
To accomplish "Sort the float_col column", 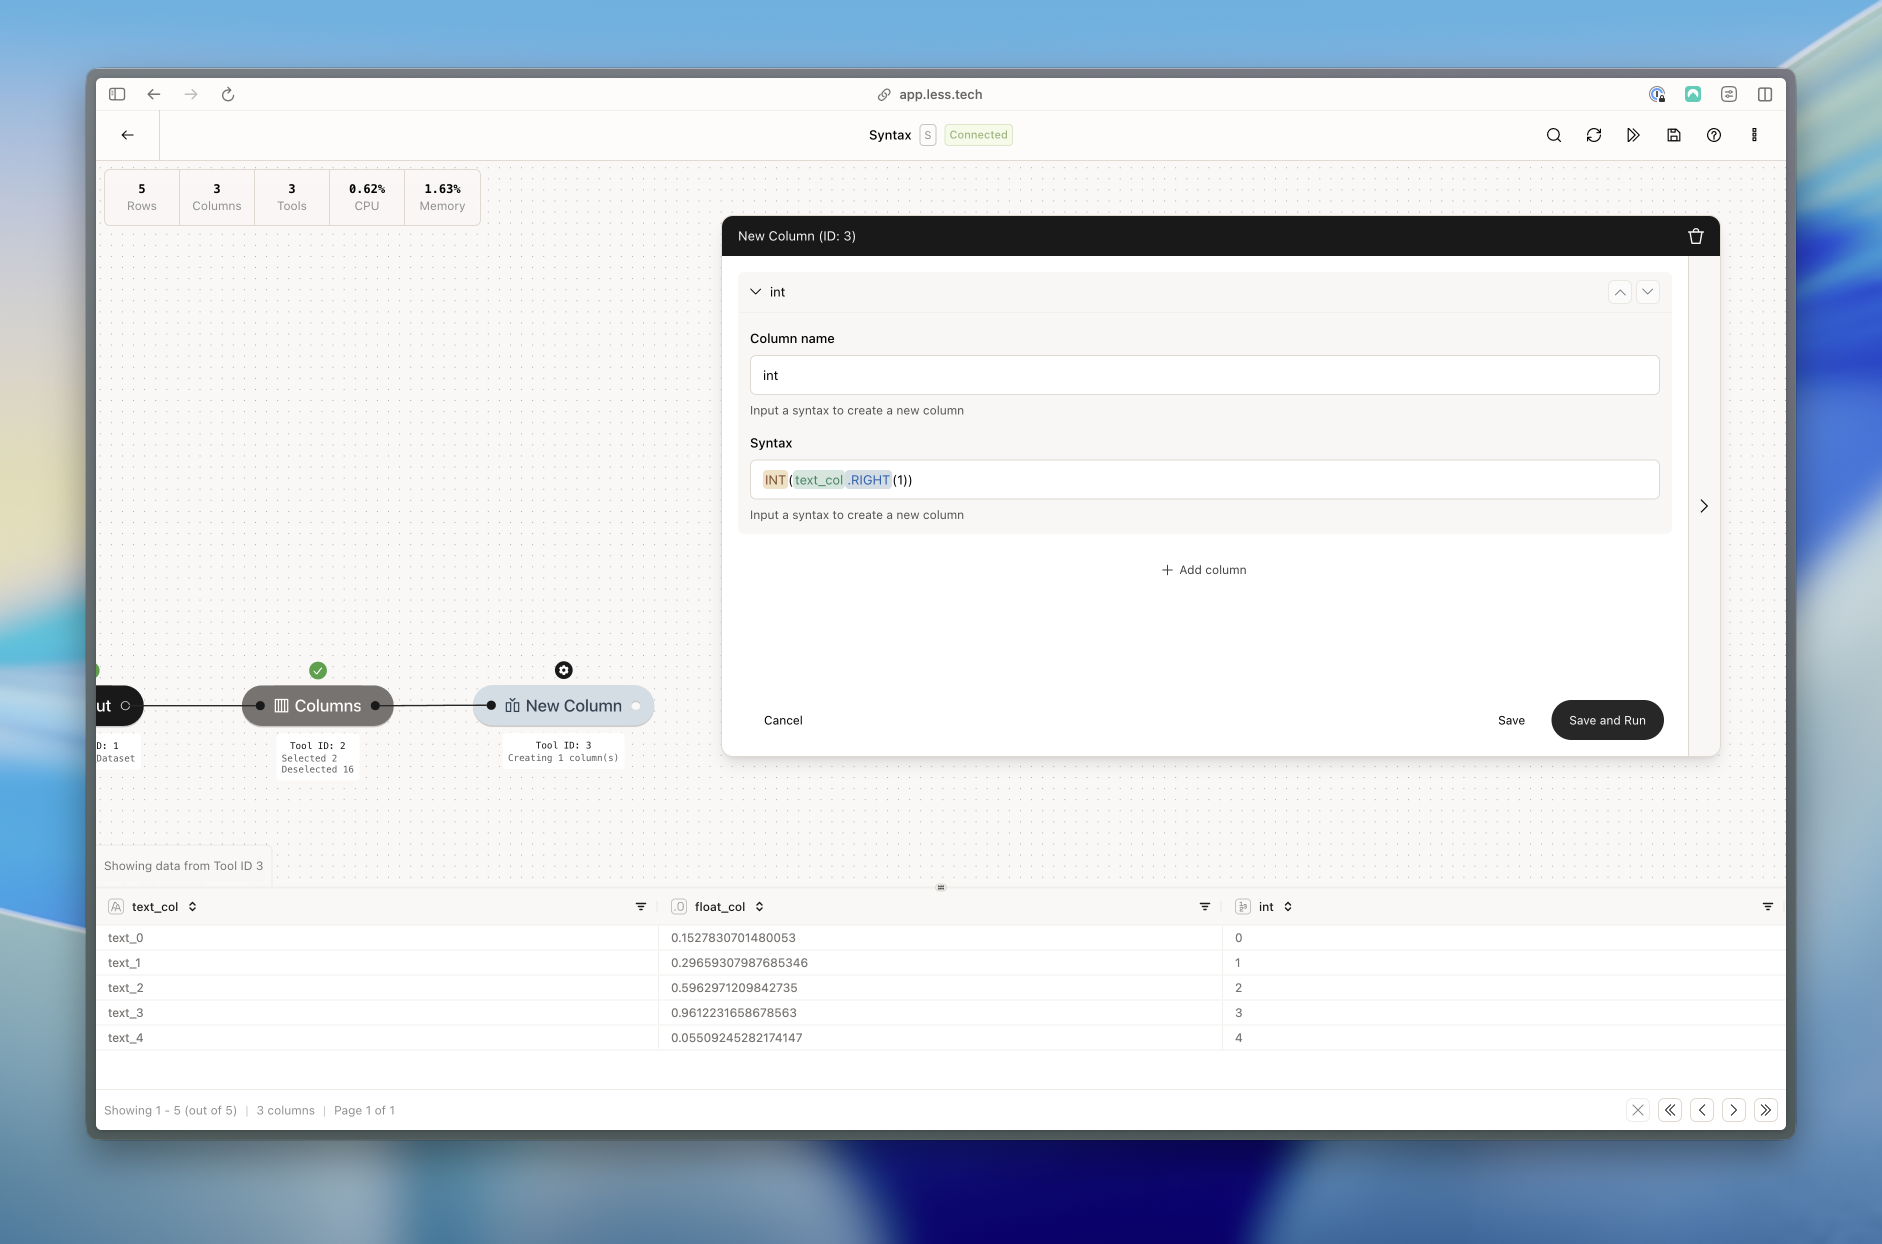I will point(760,907).
